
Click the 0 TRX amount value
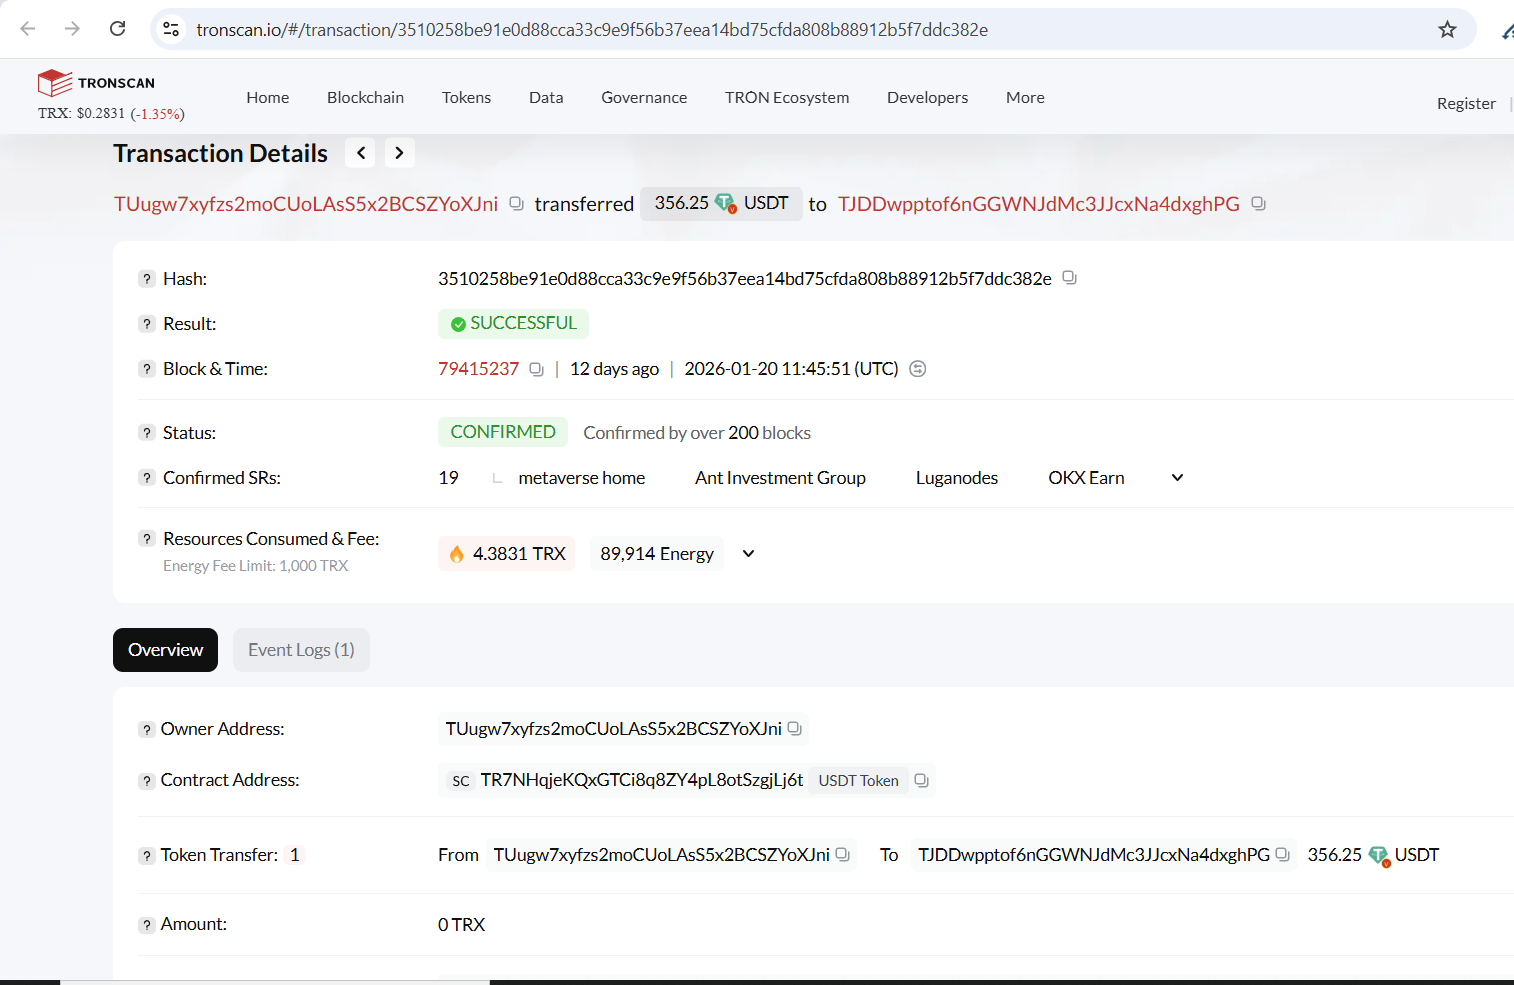pyautogui.click(x=461, y=925)
